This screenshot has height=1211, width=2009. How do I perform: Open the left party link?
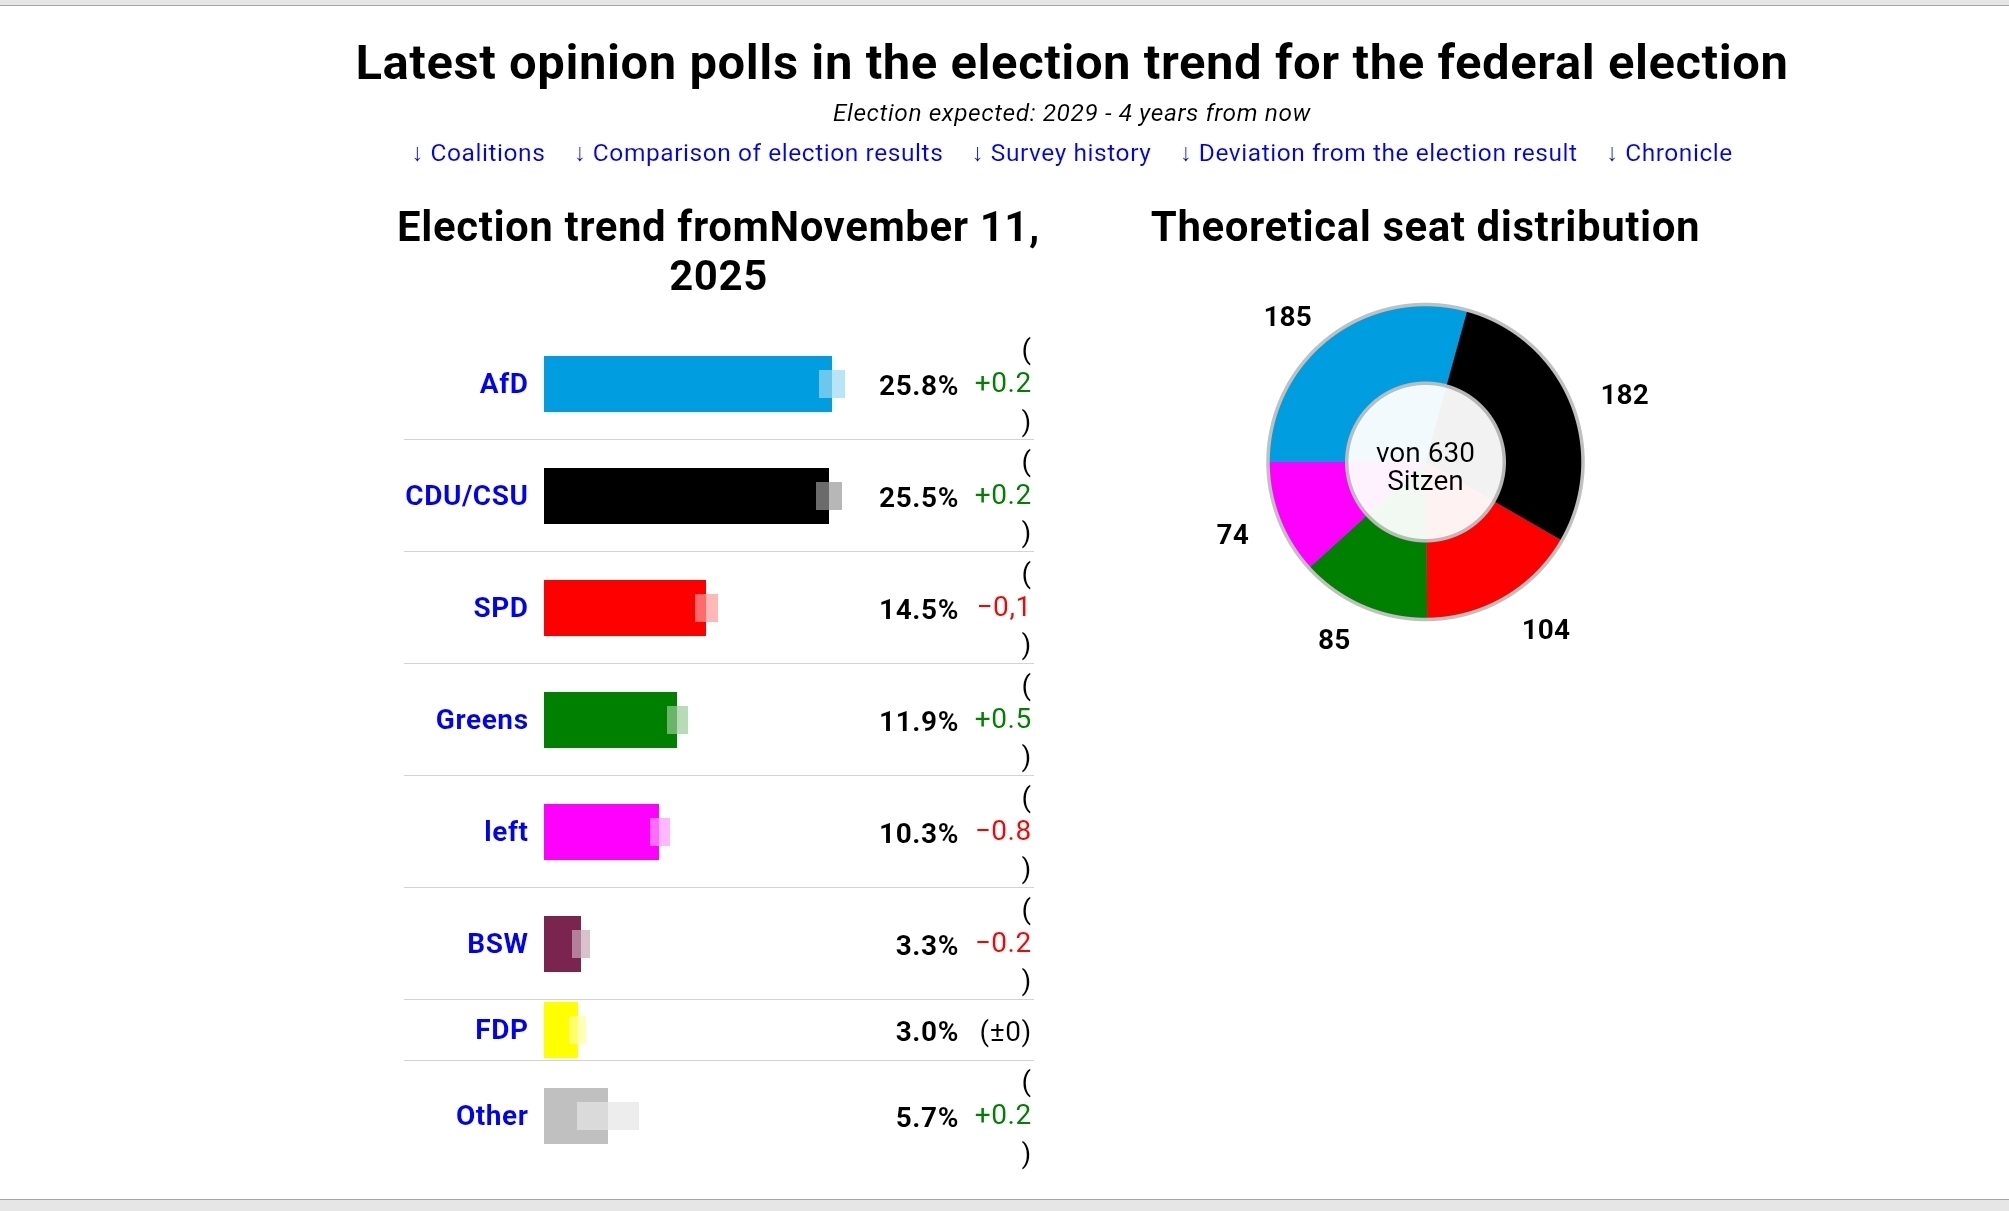[x=505, y=831]
